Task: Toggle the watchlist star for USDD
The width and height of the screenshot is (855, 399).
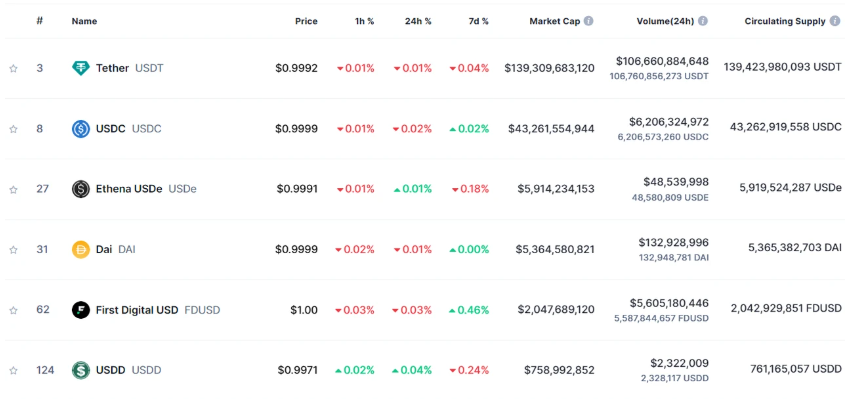Action: (14, 371)
